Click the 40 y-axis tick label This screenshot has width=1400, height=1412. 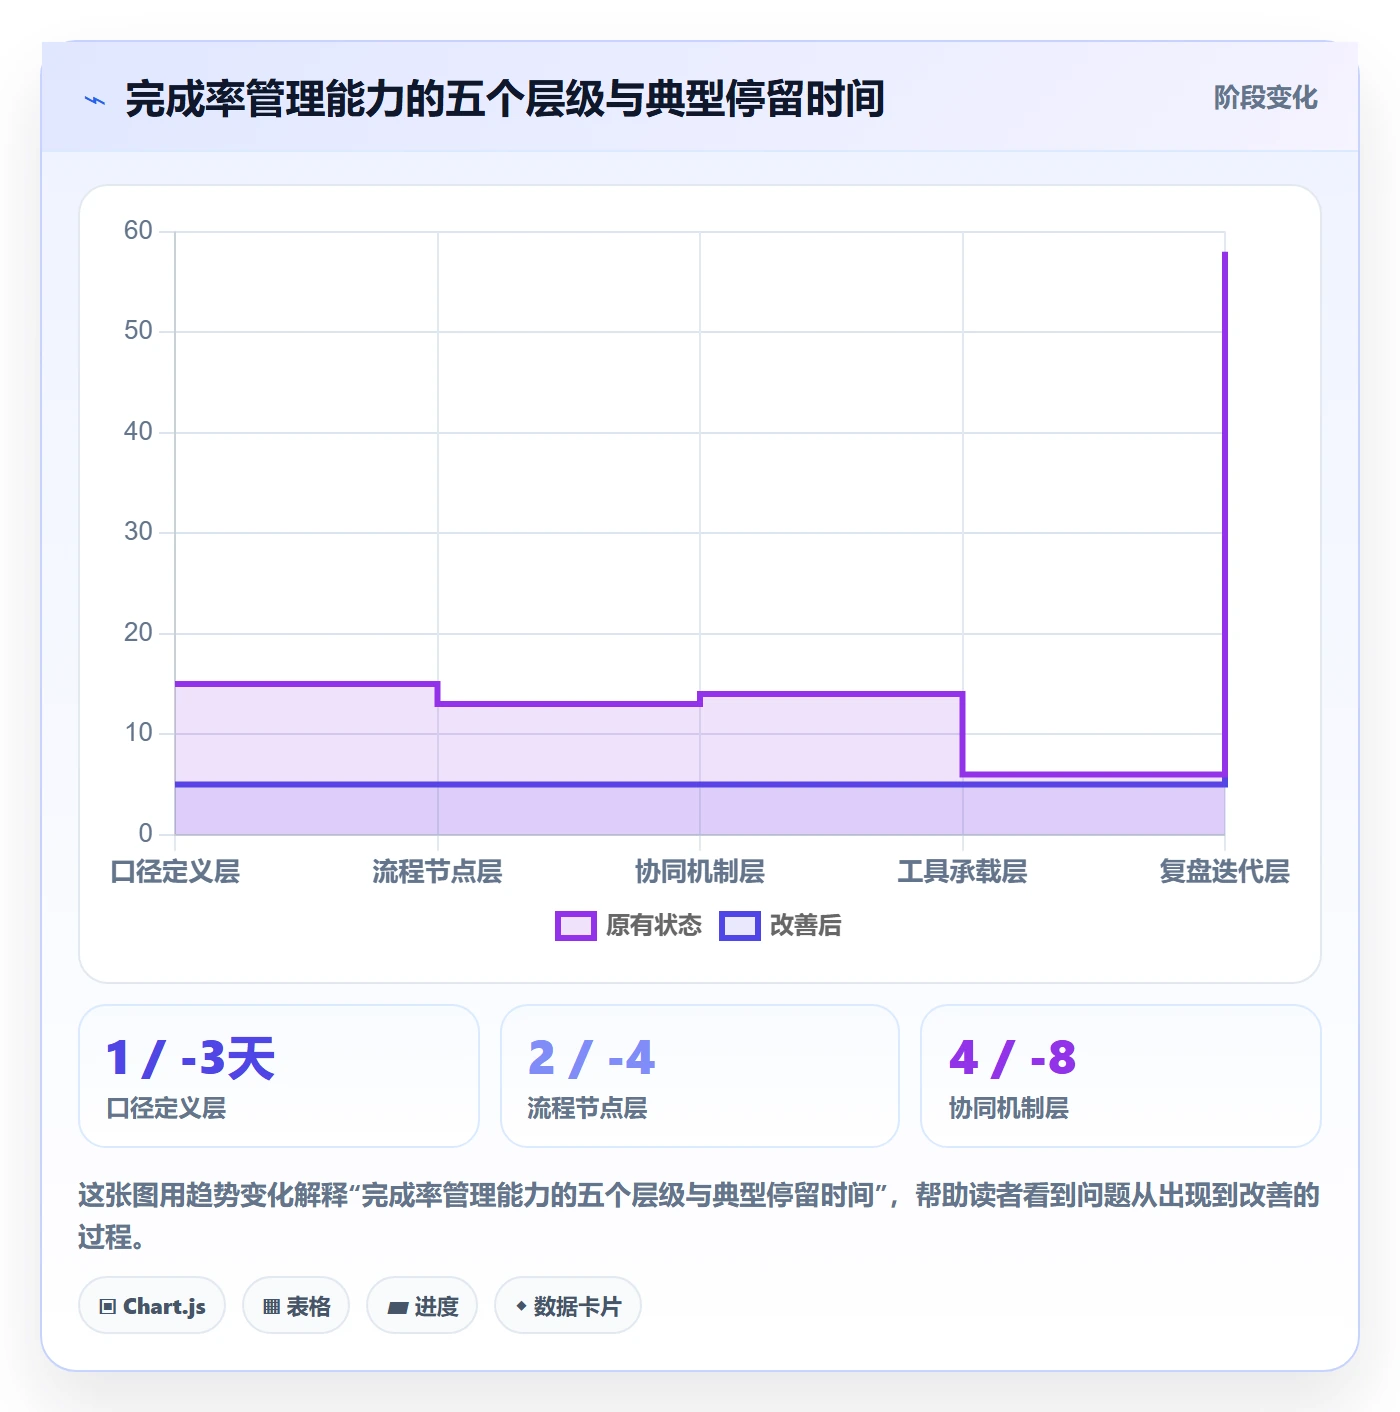coord(138,432)
